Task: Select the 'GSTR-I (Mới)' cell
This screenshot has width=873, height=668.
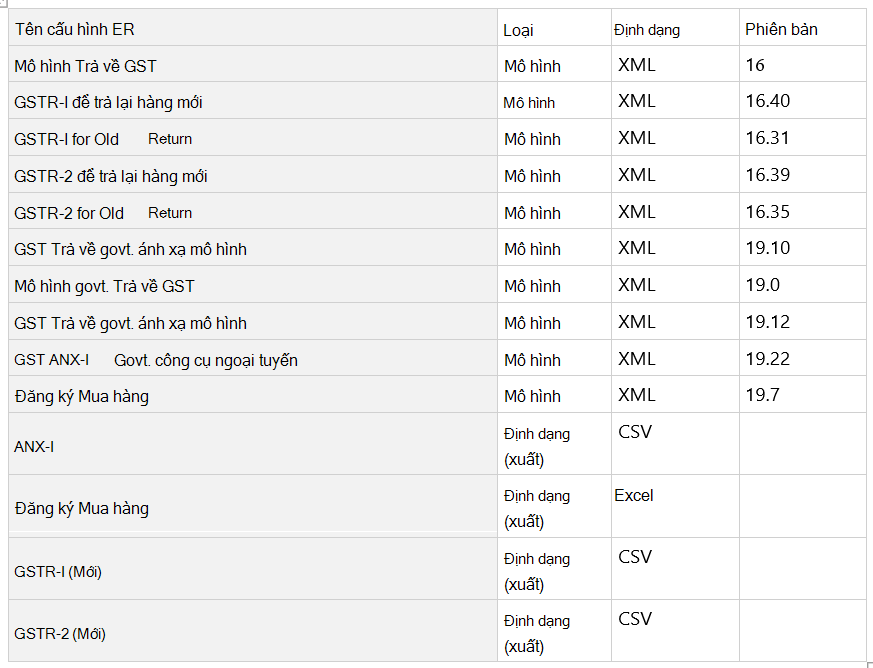Action: (x=253, y=569)
